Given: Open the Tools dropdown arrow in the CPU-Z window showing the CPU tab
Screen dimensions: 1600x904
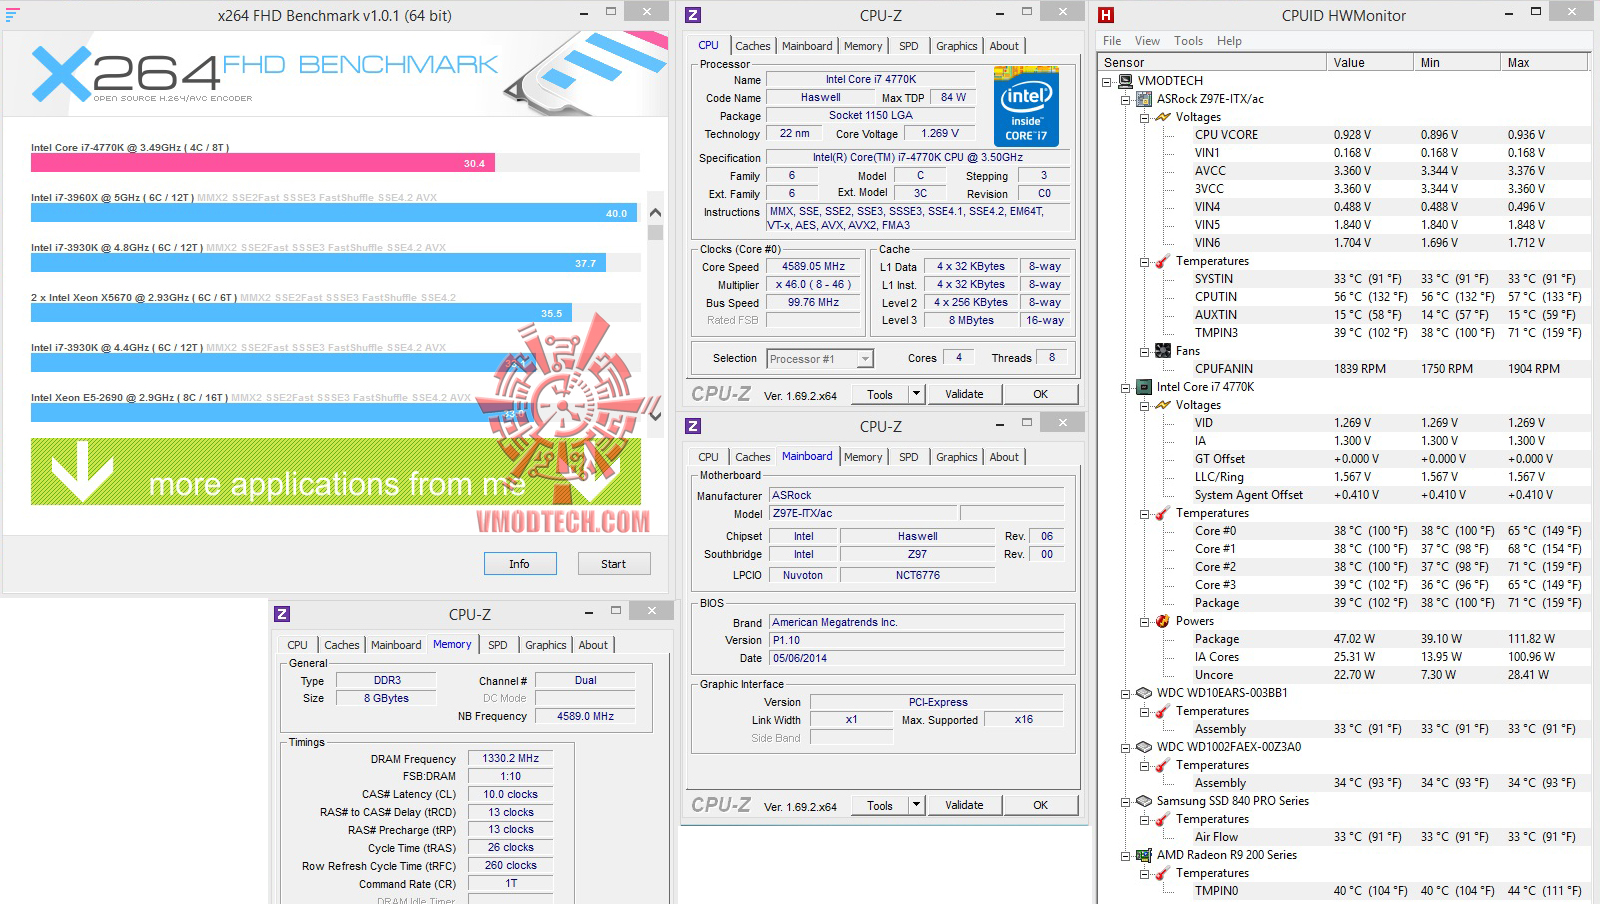Looking at the screenshot, I should tap(916, 394).
